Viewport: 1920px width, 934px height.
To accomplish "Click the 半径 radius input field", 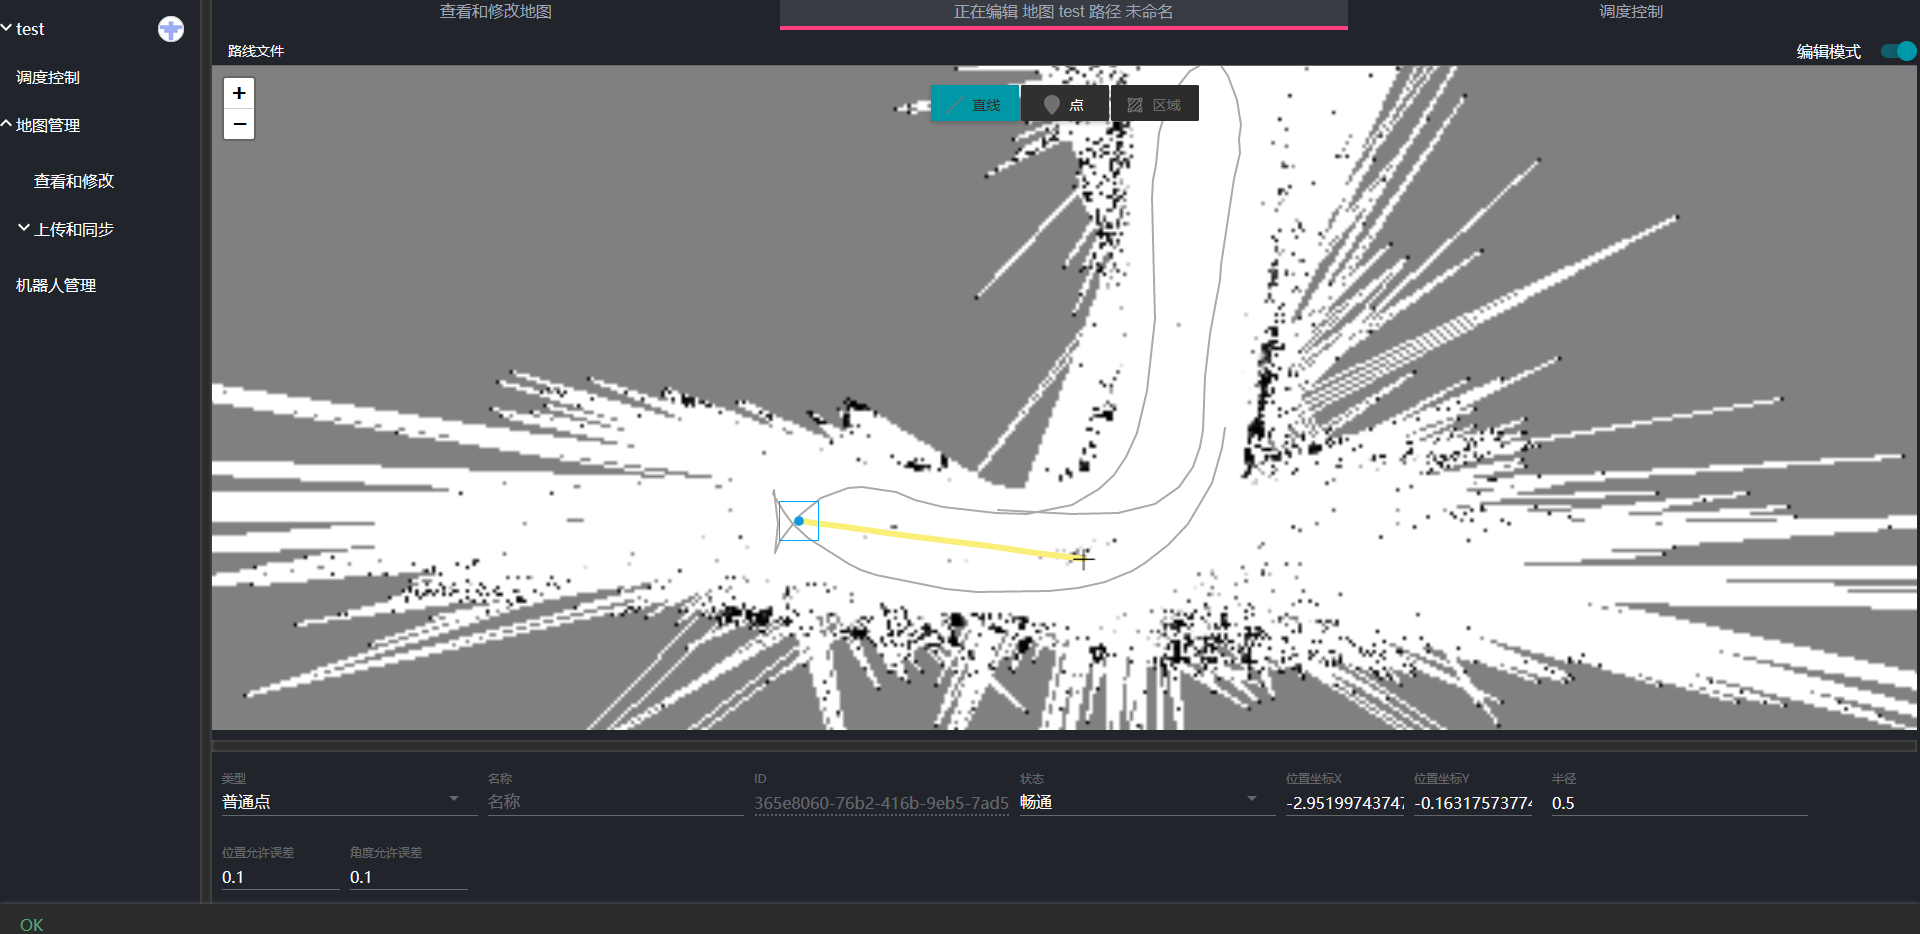I will coord(1678,803).
